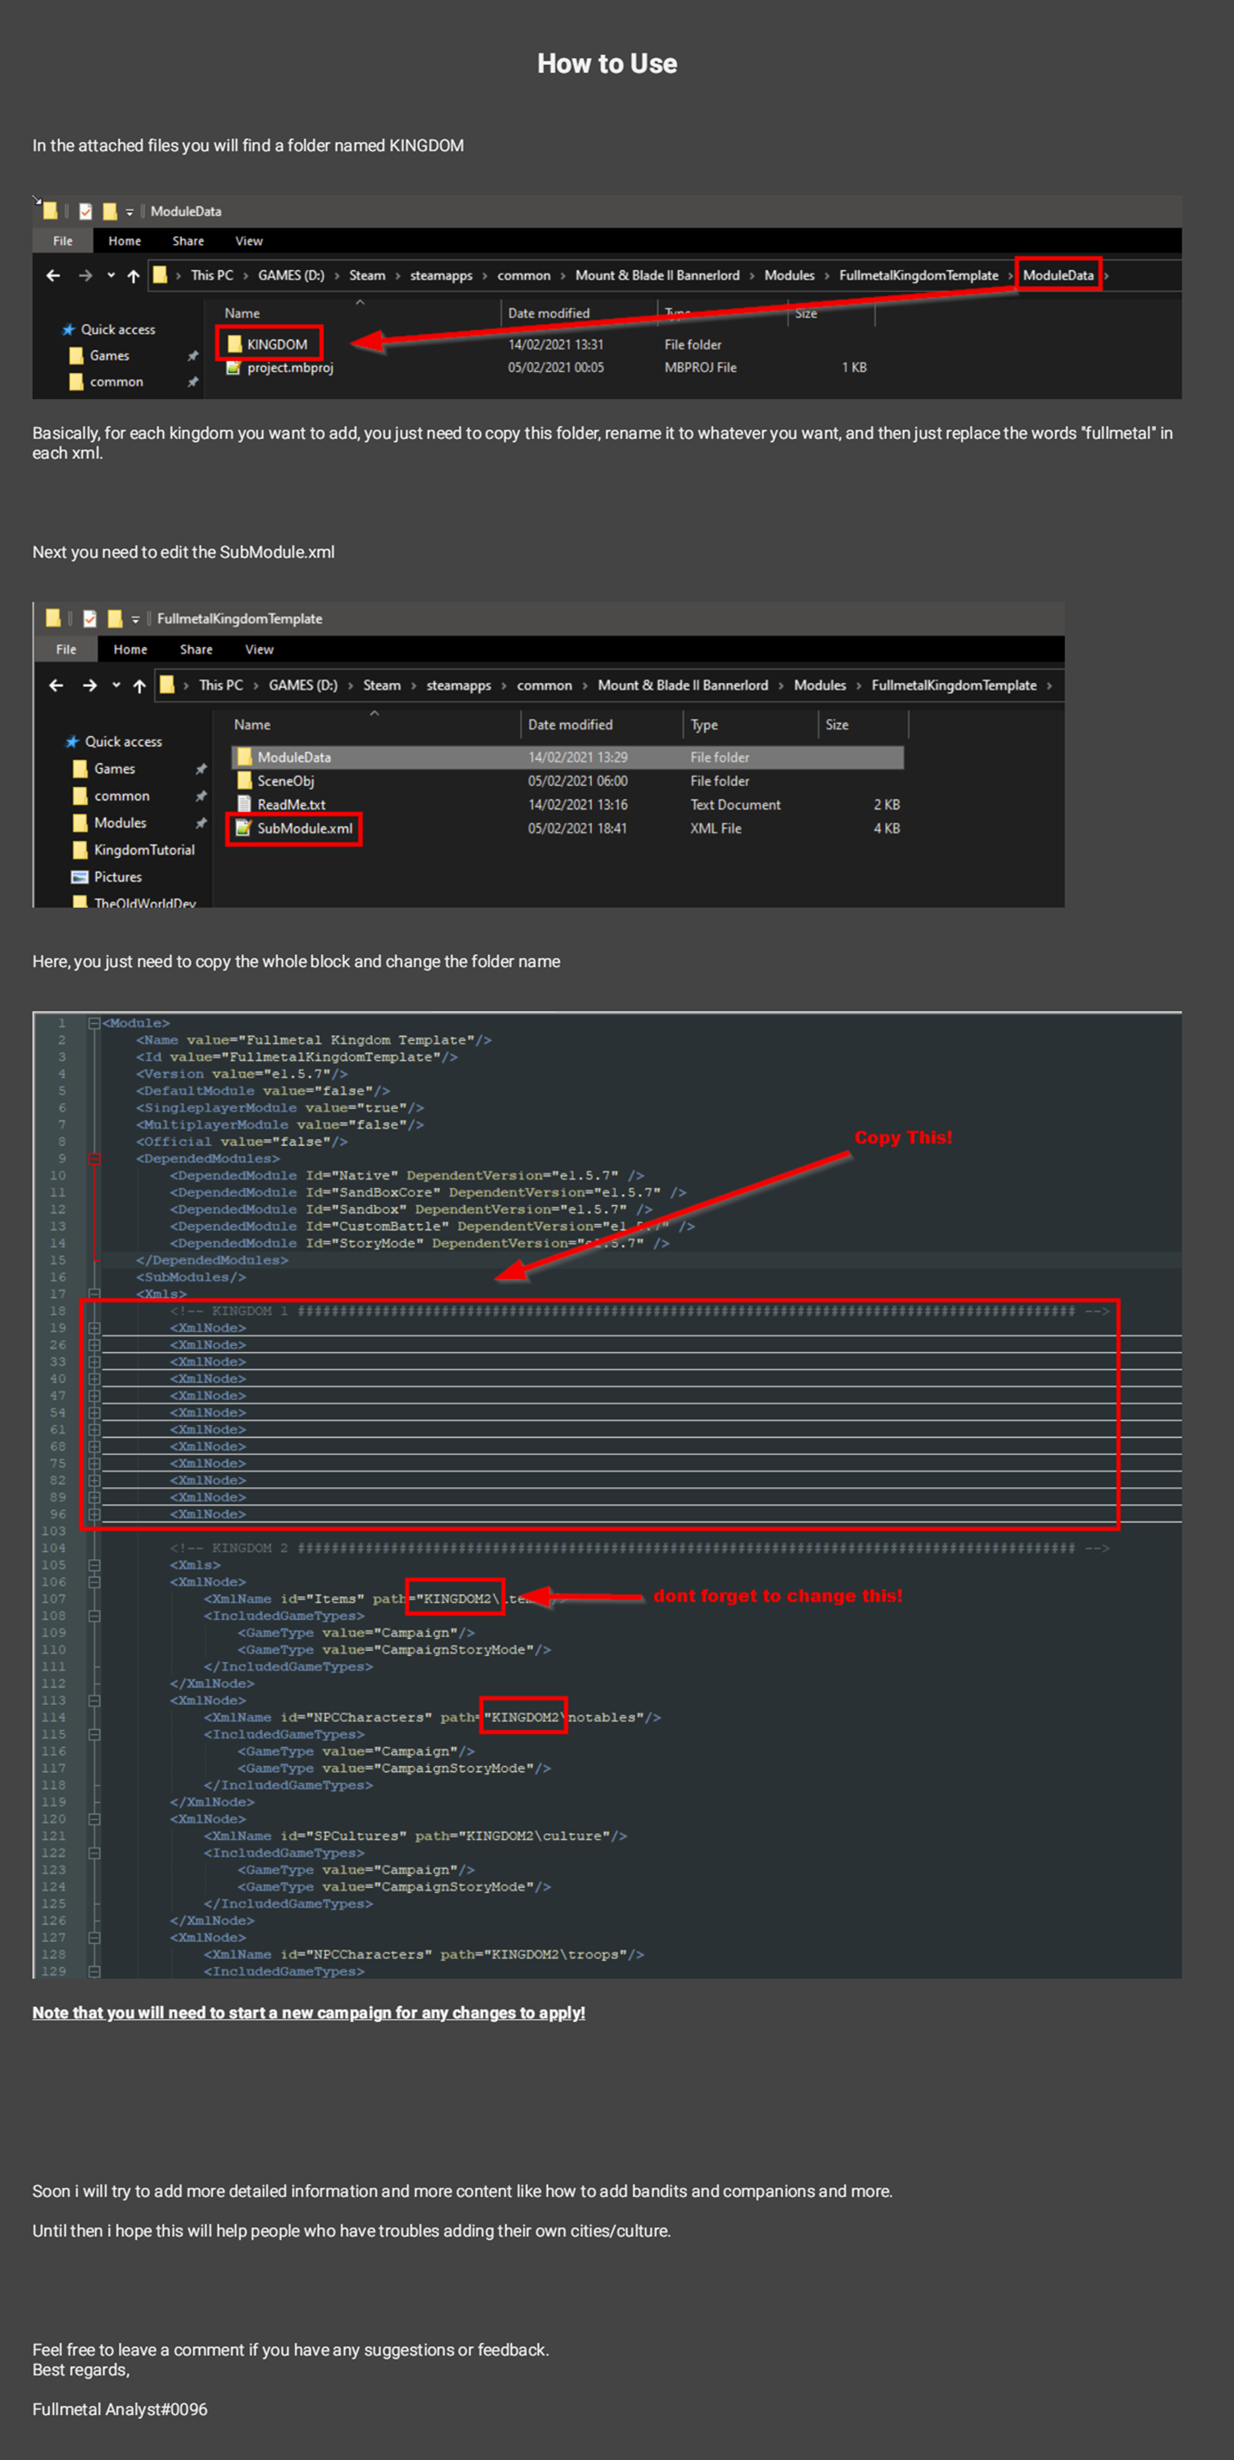Click Properties checkmark icon in ModuleData title bar
The height and width of the screenshot is (2460, 1234).
86,211
